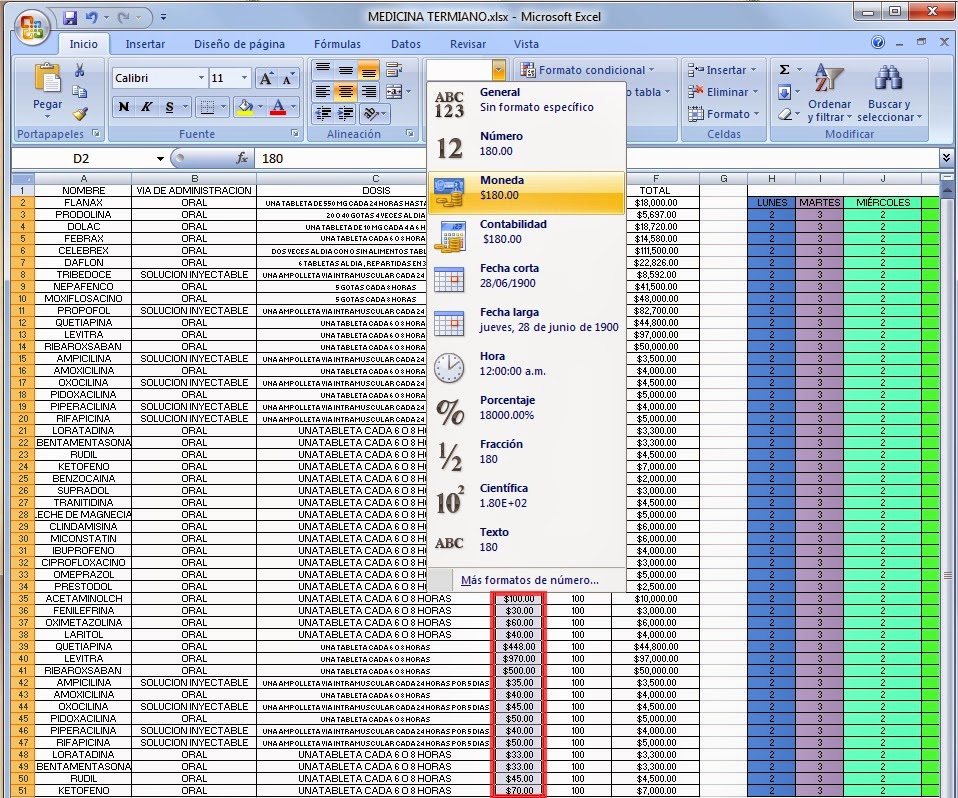This screenshot has width=958, height=798.
Task: Toggle bold formatting with the N button
Action: point(122,106)
